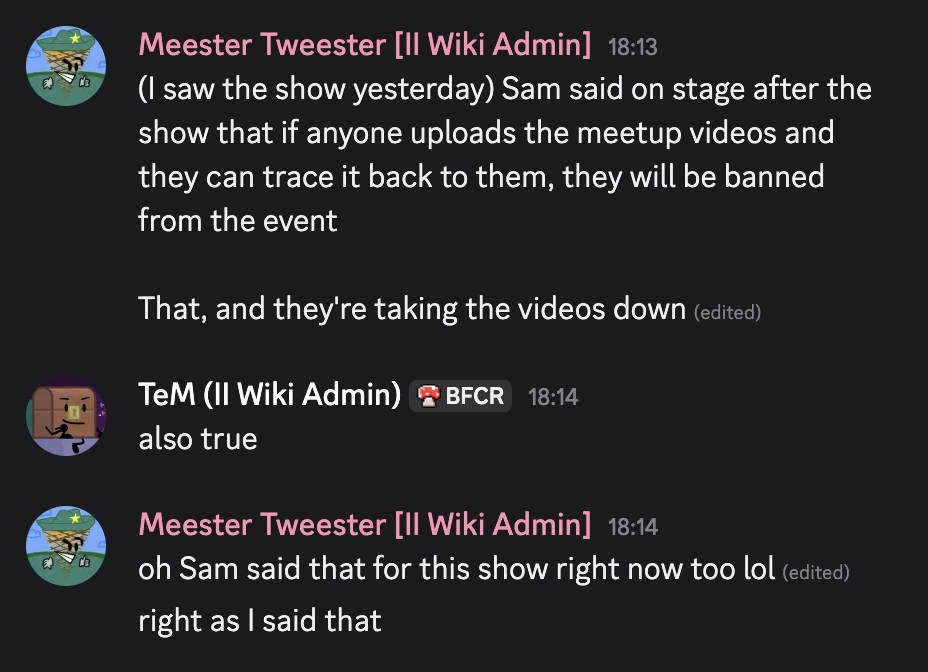Click the (edited) label after 'videos down'
This screenshot has height=672, width=928.
point(727,312)
